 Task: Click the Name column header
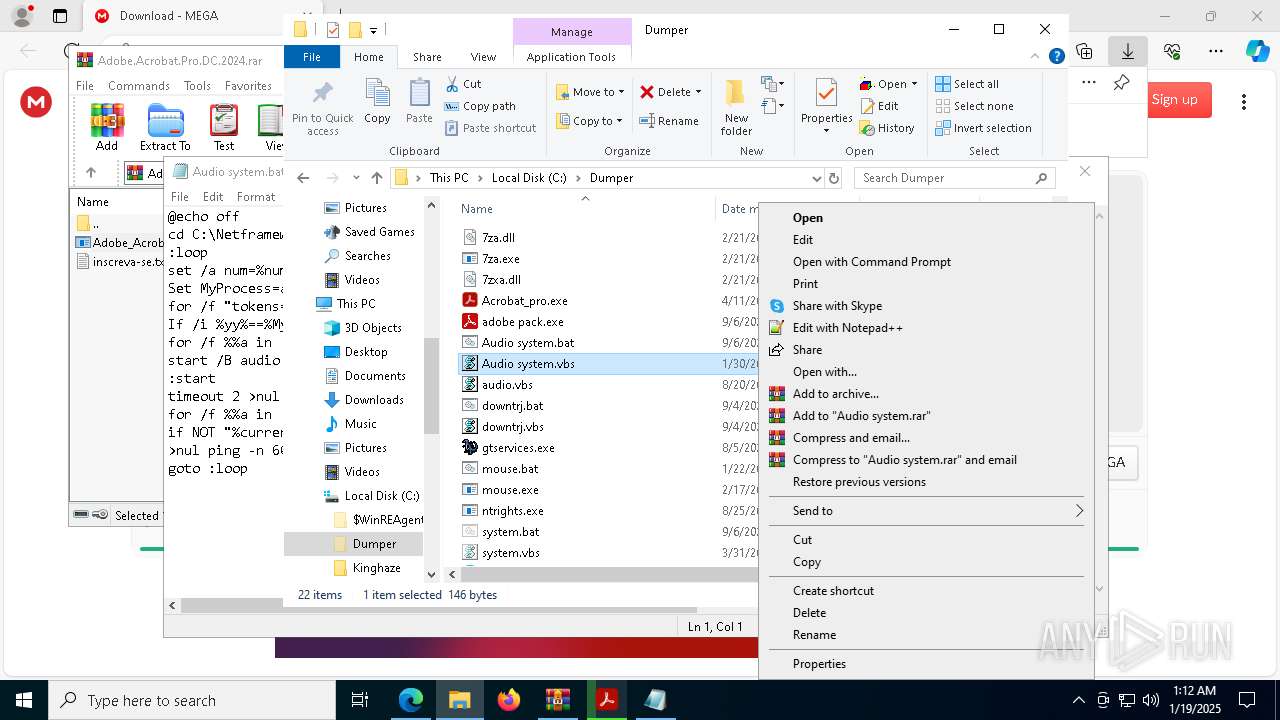pos(477,209)
